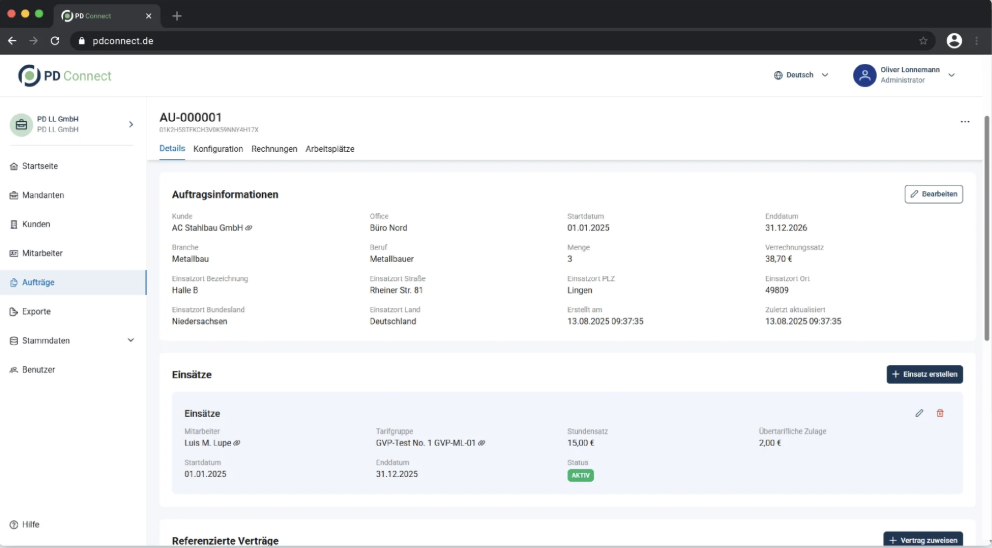Reload the pdconnect.de page

click(55, 41)
